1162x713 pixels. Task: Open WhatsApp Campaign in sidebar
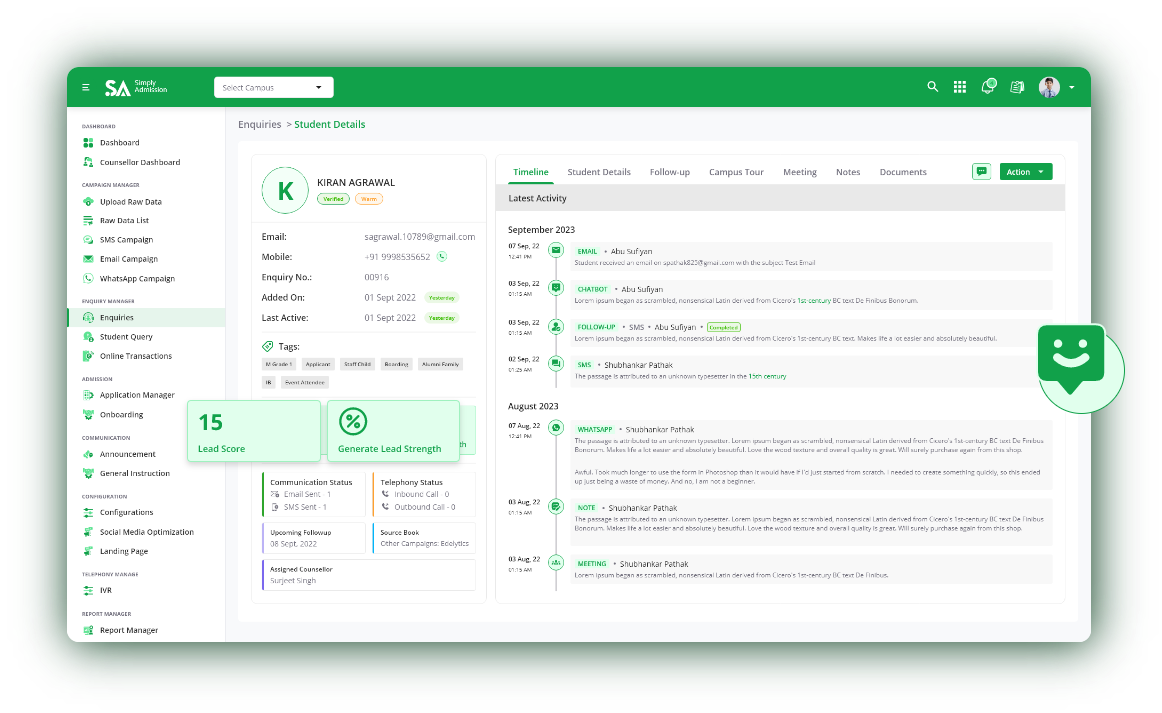coord(136,279)
